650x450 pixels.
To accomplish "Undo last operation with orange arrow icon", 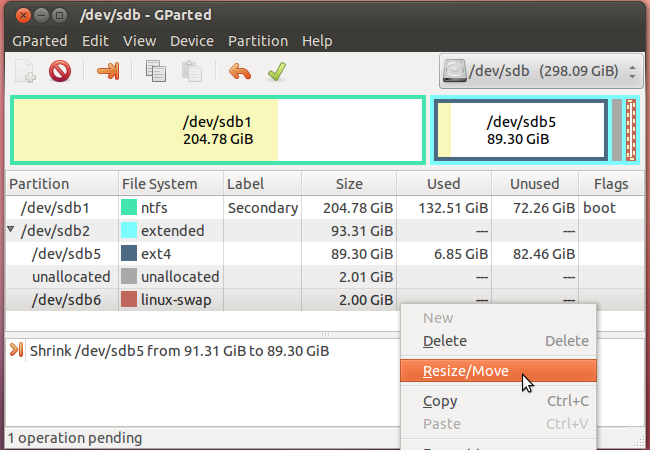I will pos(240,71).
